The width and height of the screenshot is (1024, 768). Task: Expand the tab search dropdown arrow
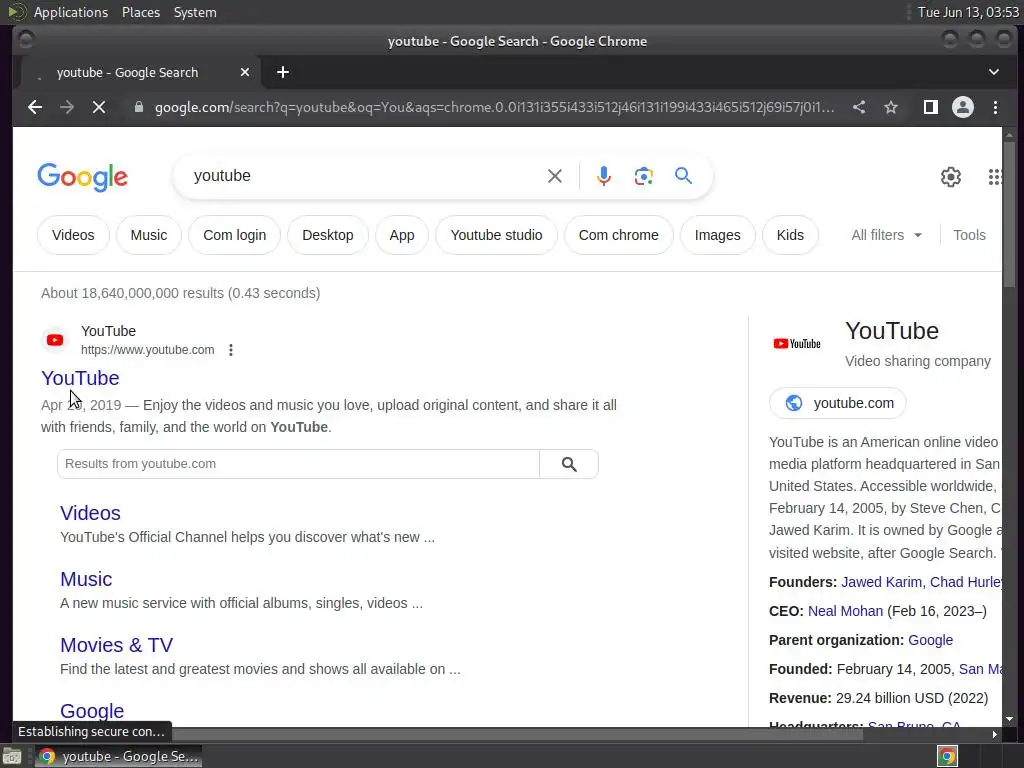(993, 72)
